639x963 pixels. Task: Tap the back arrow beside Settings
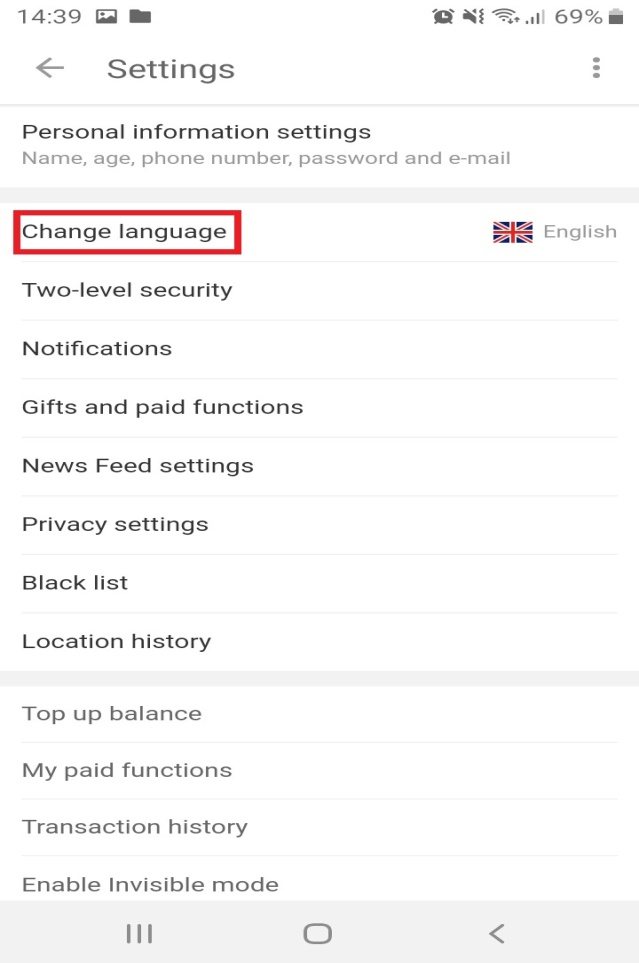click(x=50, y=68)
